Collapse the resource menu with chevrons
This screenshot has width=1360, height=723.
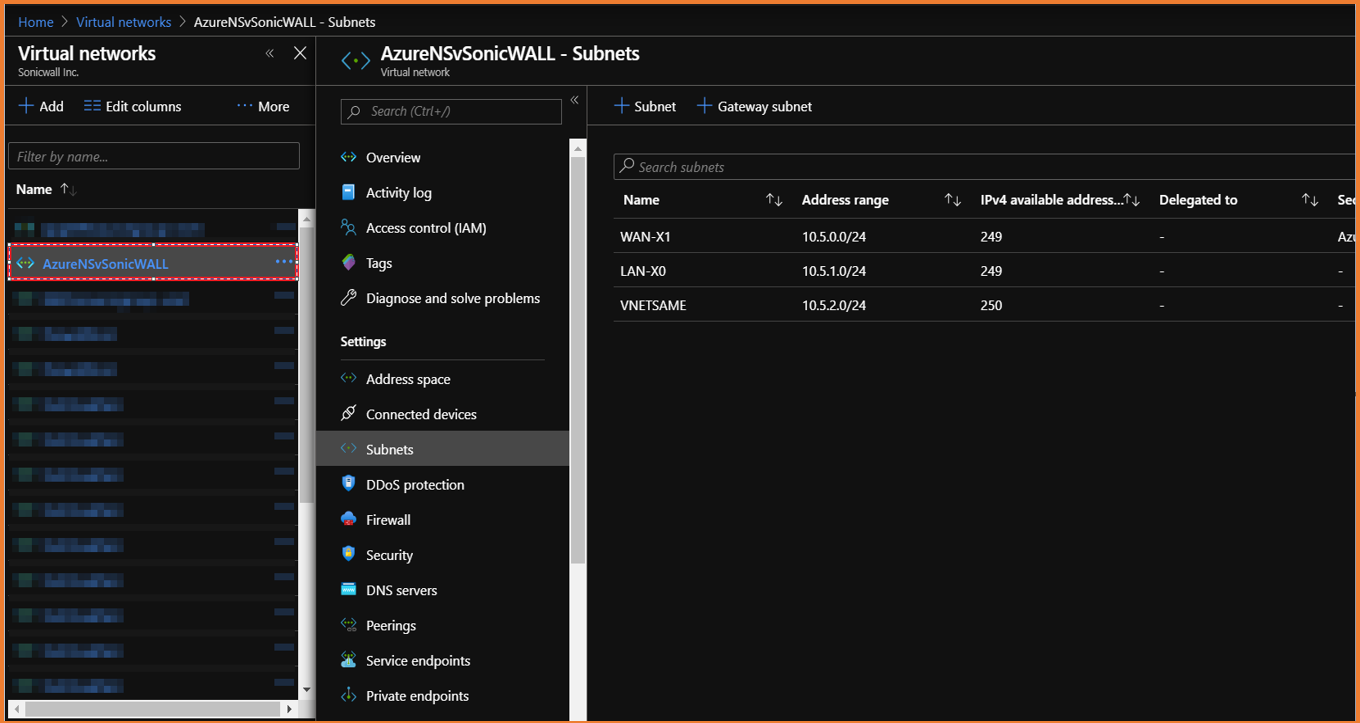click(574, 100)
